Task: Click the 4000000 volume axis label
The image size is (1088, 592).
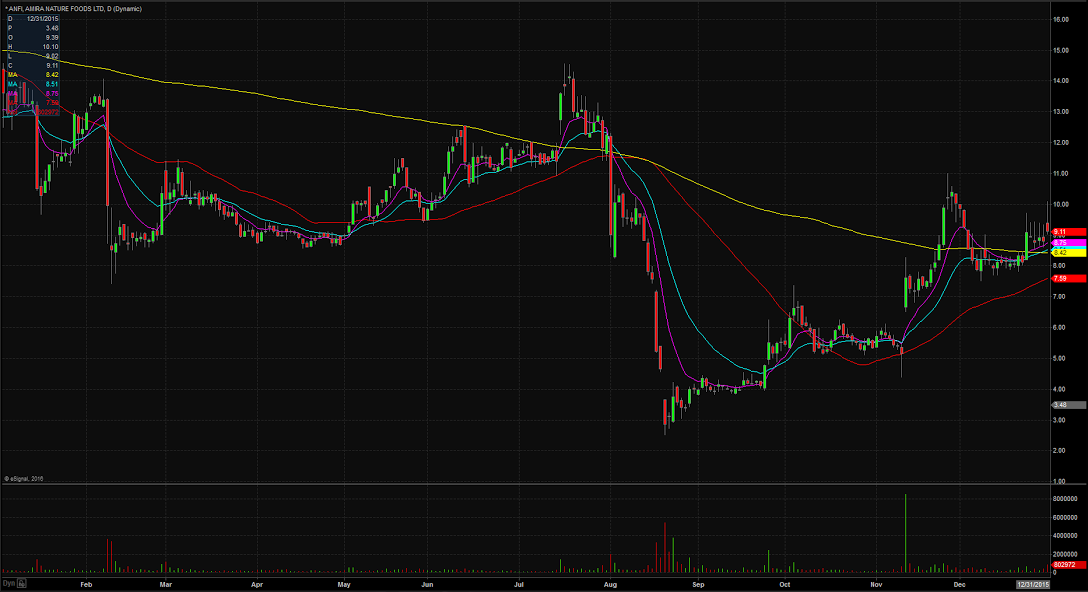Action: point(1065,536)
